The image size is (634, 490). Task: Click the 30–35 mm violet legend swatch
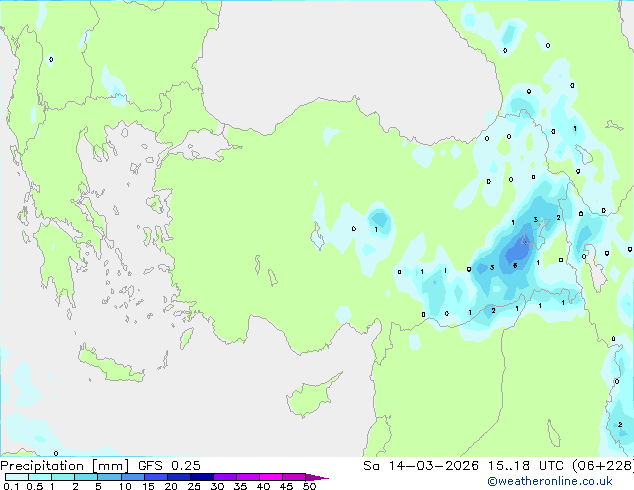(225, 477)
